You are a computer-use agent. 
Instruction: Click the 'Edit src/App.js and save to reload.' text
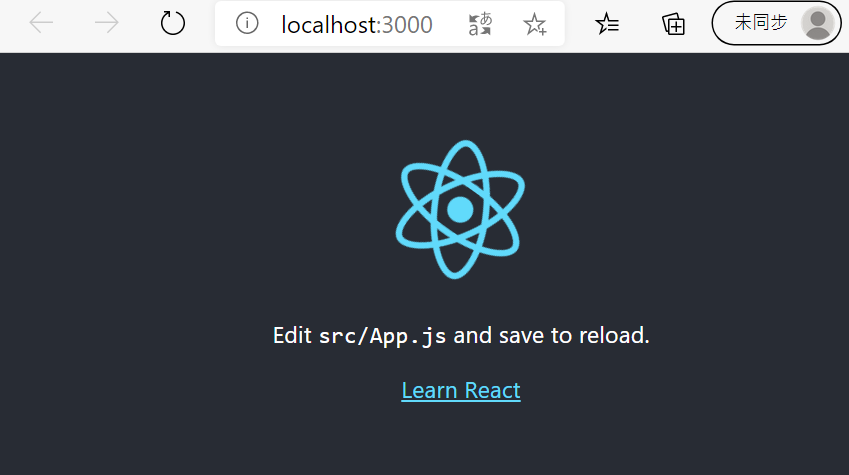pyautogui.click(x=461, y=336)
